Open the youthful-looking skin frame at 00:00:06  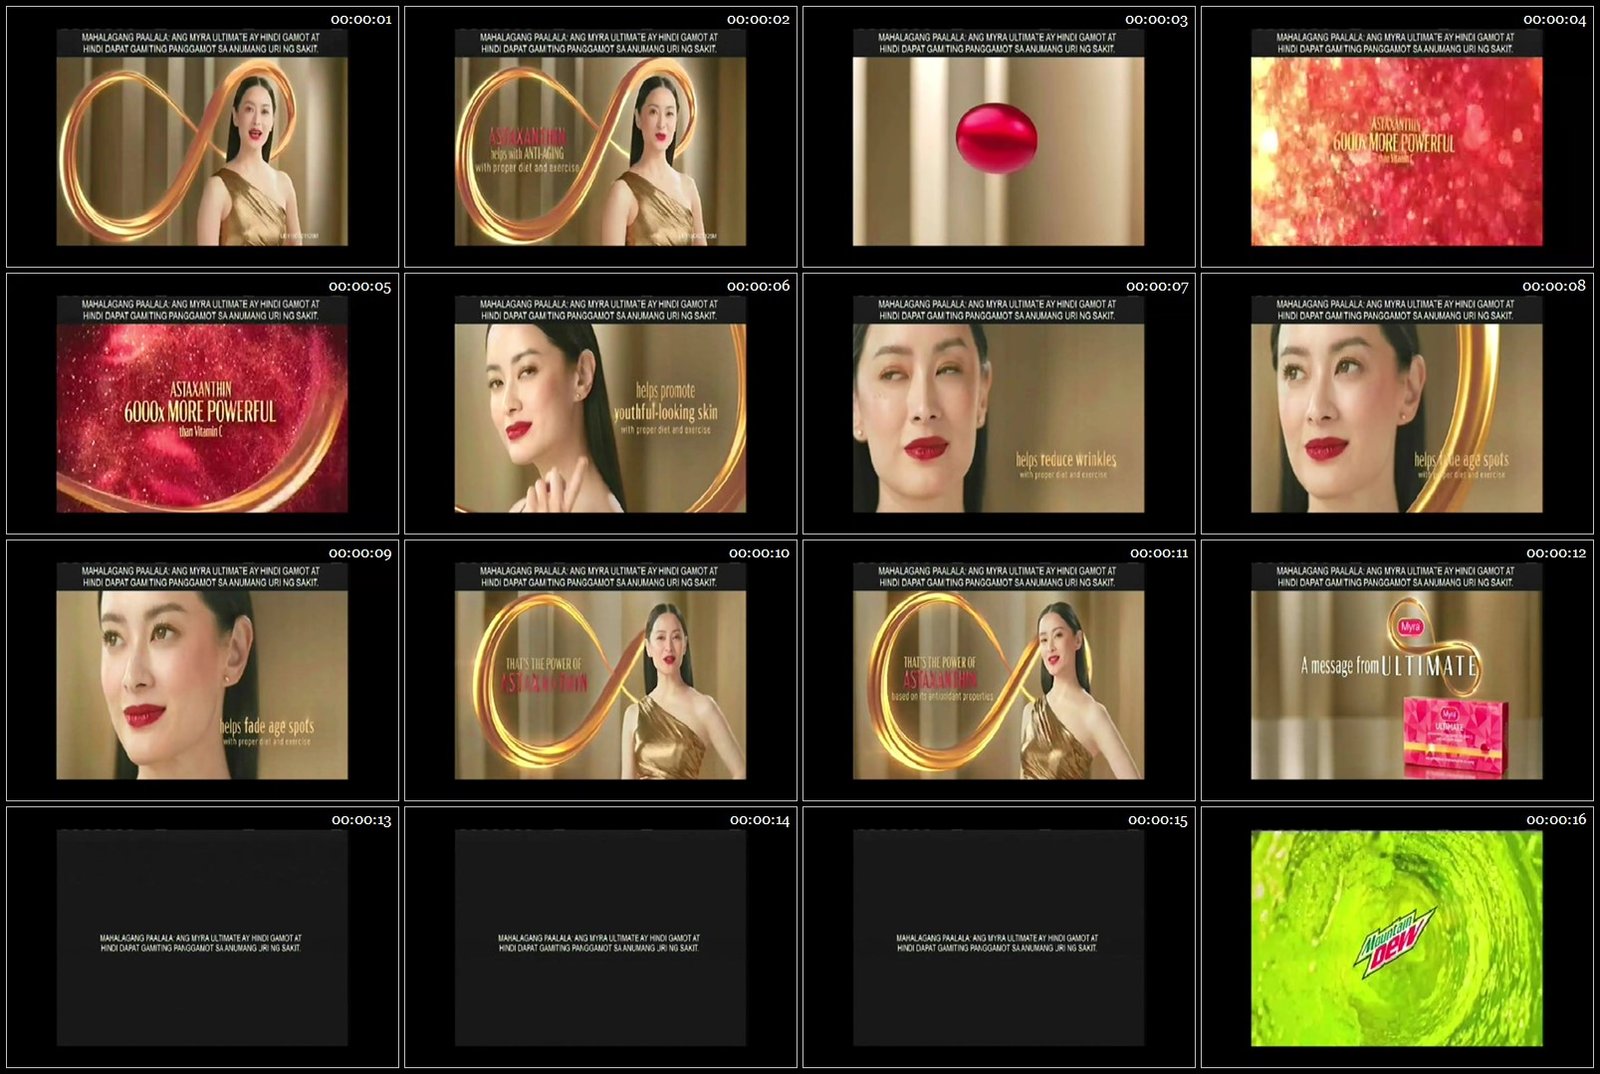tap(600, 404)
